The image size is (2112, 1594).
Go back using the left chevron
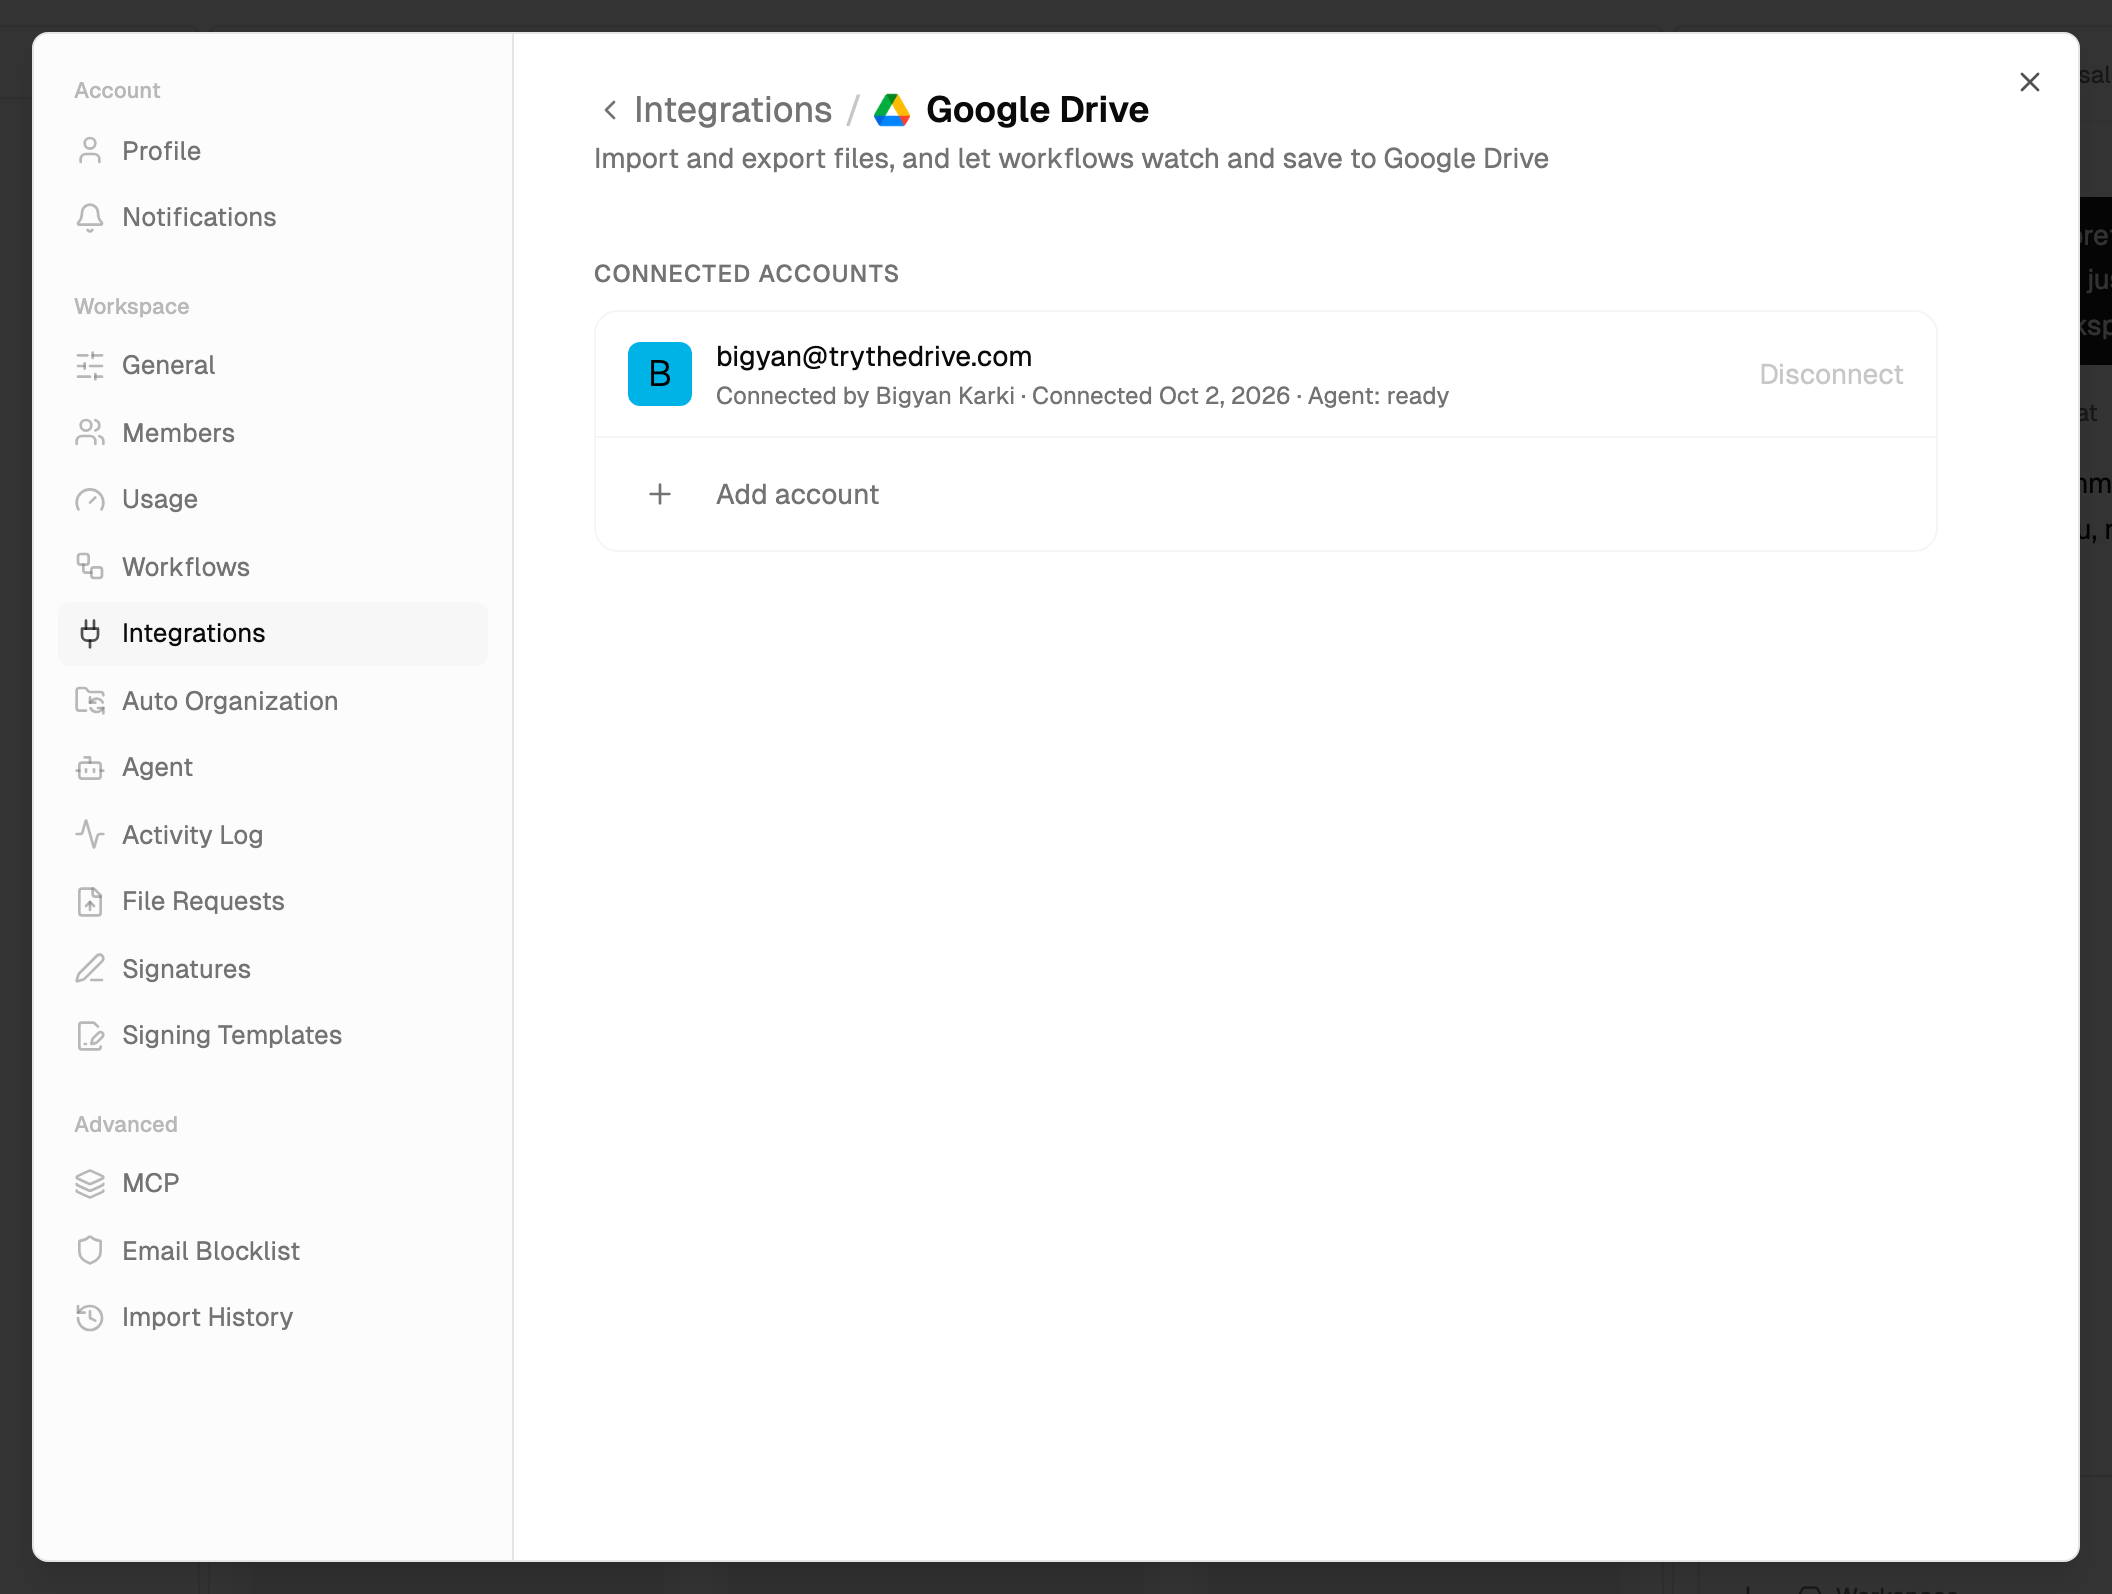(610, 110)
